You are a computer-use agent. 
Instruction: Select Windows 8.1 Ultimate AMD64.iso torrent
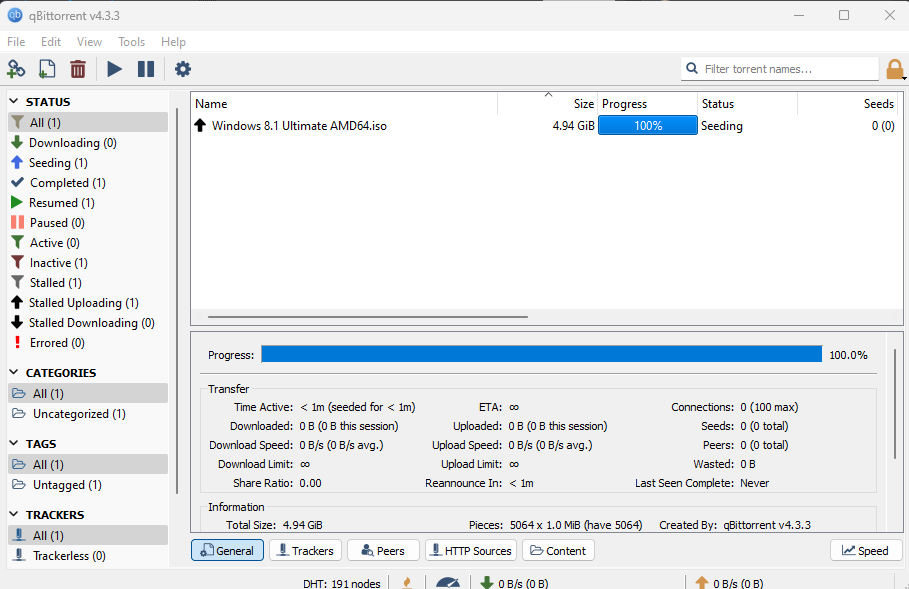(299, 126)
